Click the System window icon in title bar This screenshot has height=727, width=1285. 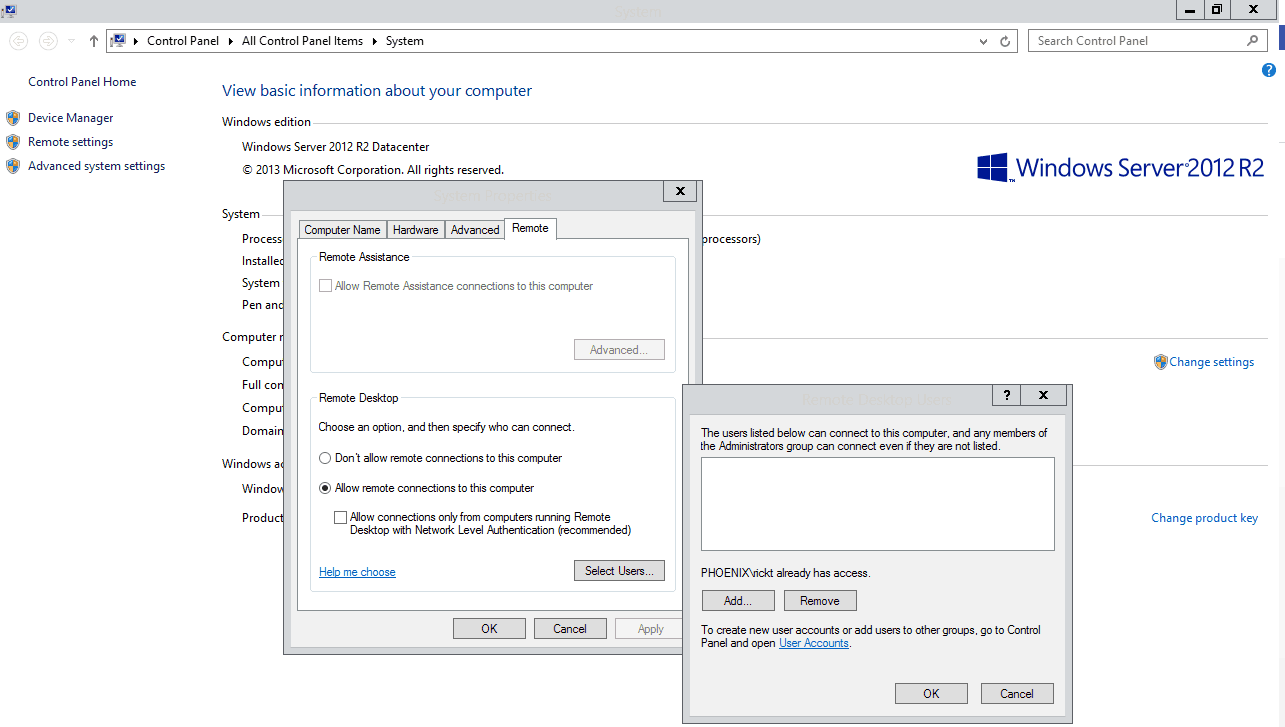pos(9,10)
